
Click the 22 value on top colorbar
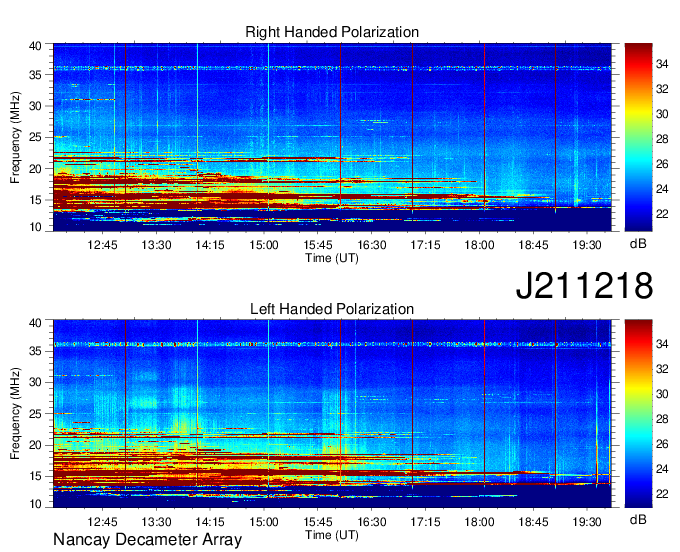coord(662,214)
